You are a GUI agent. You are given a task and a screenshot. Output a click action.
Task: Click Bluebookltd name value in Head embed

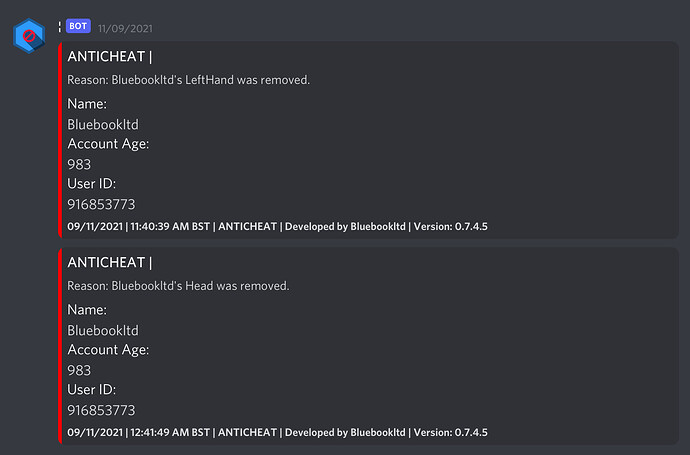point(103,330)
